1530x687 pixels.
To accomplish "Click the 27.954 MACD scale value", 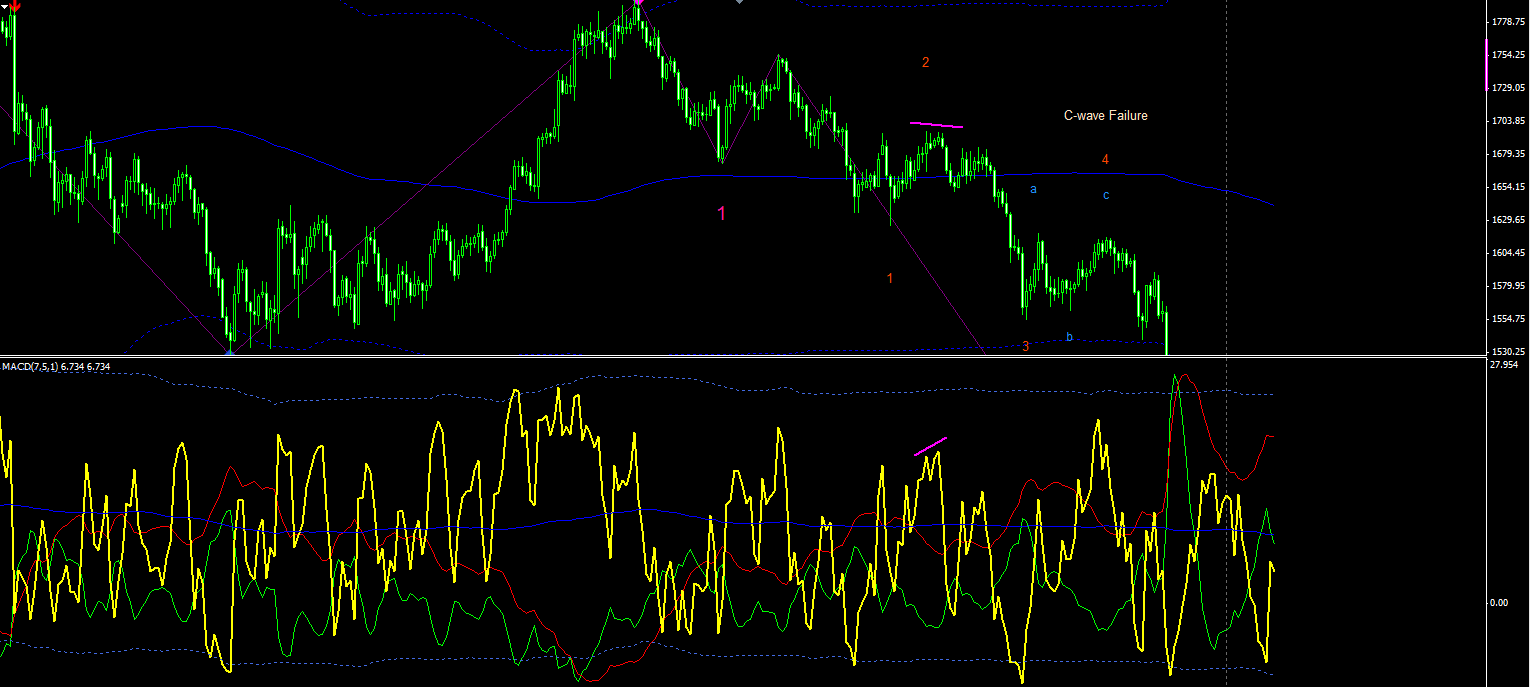I will [x=1504, y=365].
